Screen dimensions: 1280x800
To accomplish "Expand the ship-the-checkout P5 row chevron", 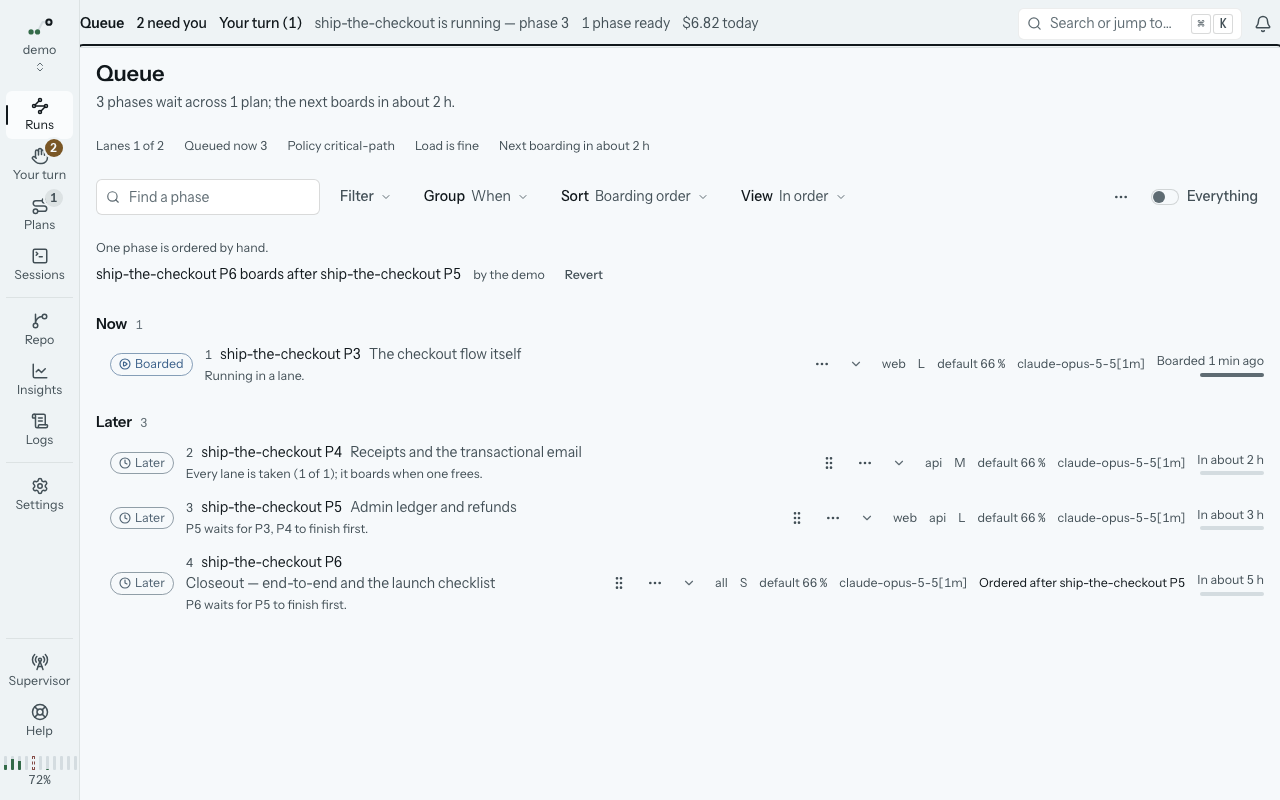I will 867,518.
